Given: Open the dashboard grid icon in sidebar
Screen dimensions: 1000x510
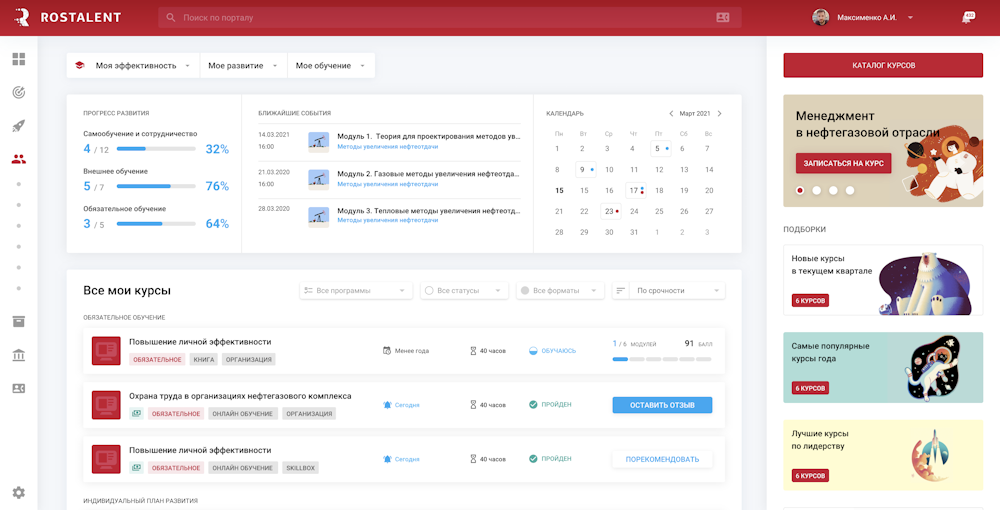Looking at the screenshot, I should (x=18, y=59).
